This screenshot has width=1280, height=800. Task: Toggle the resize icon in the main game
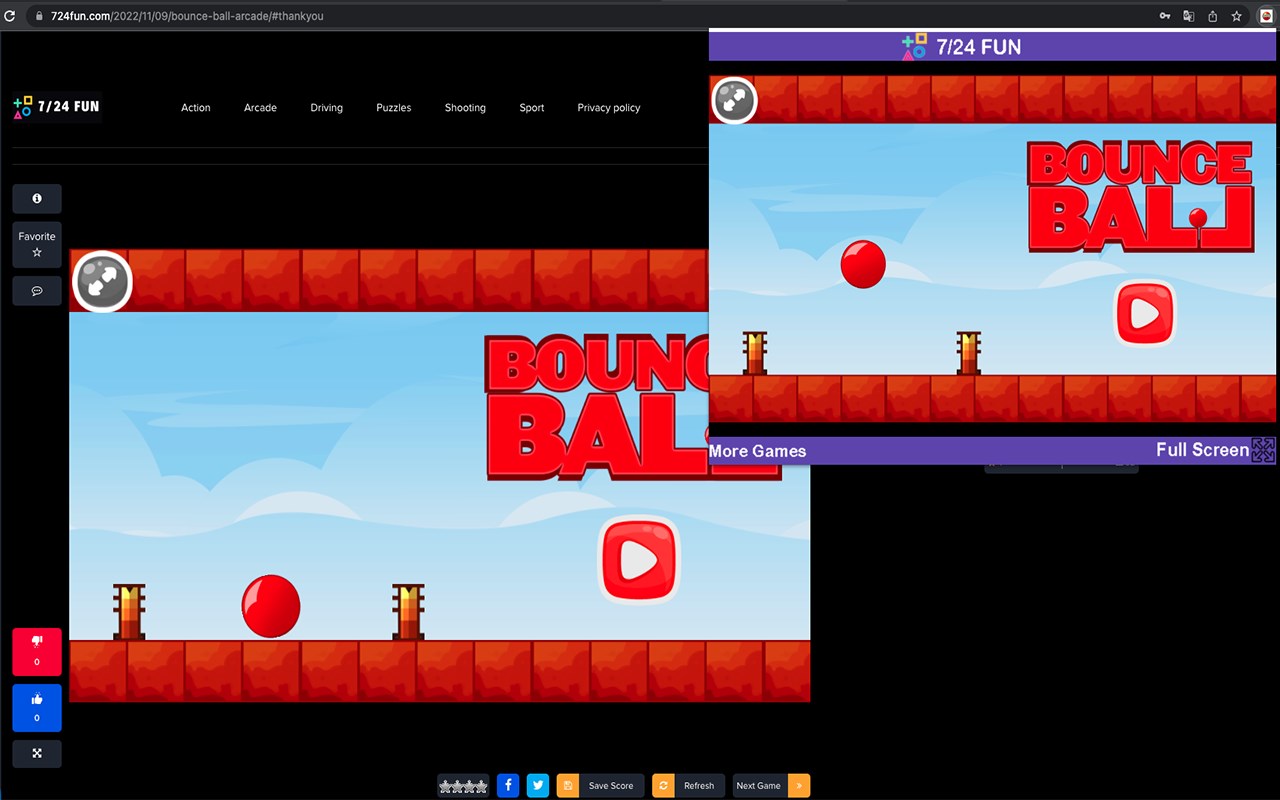[x=102, y=282]
